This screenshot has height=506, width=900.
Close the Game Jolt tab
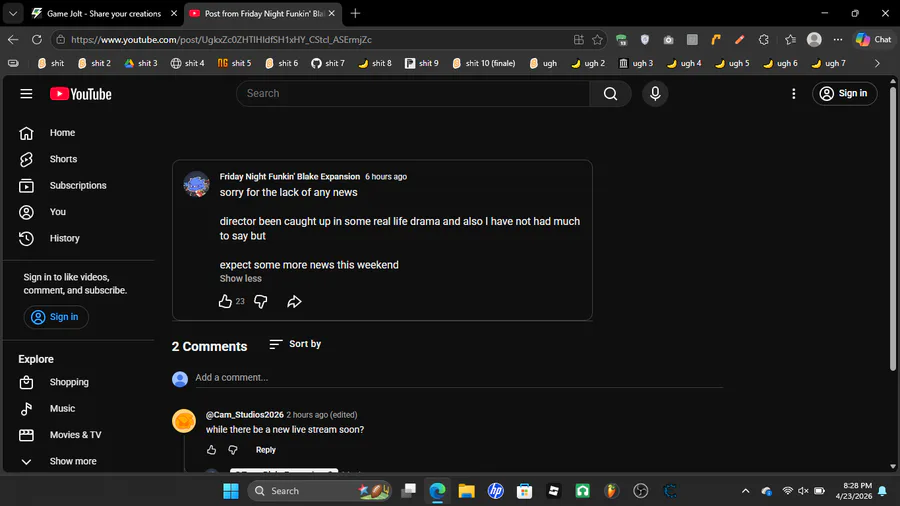coord(174,13)
